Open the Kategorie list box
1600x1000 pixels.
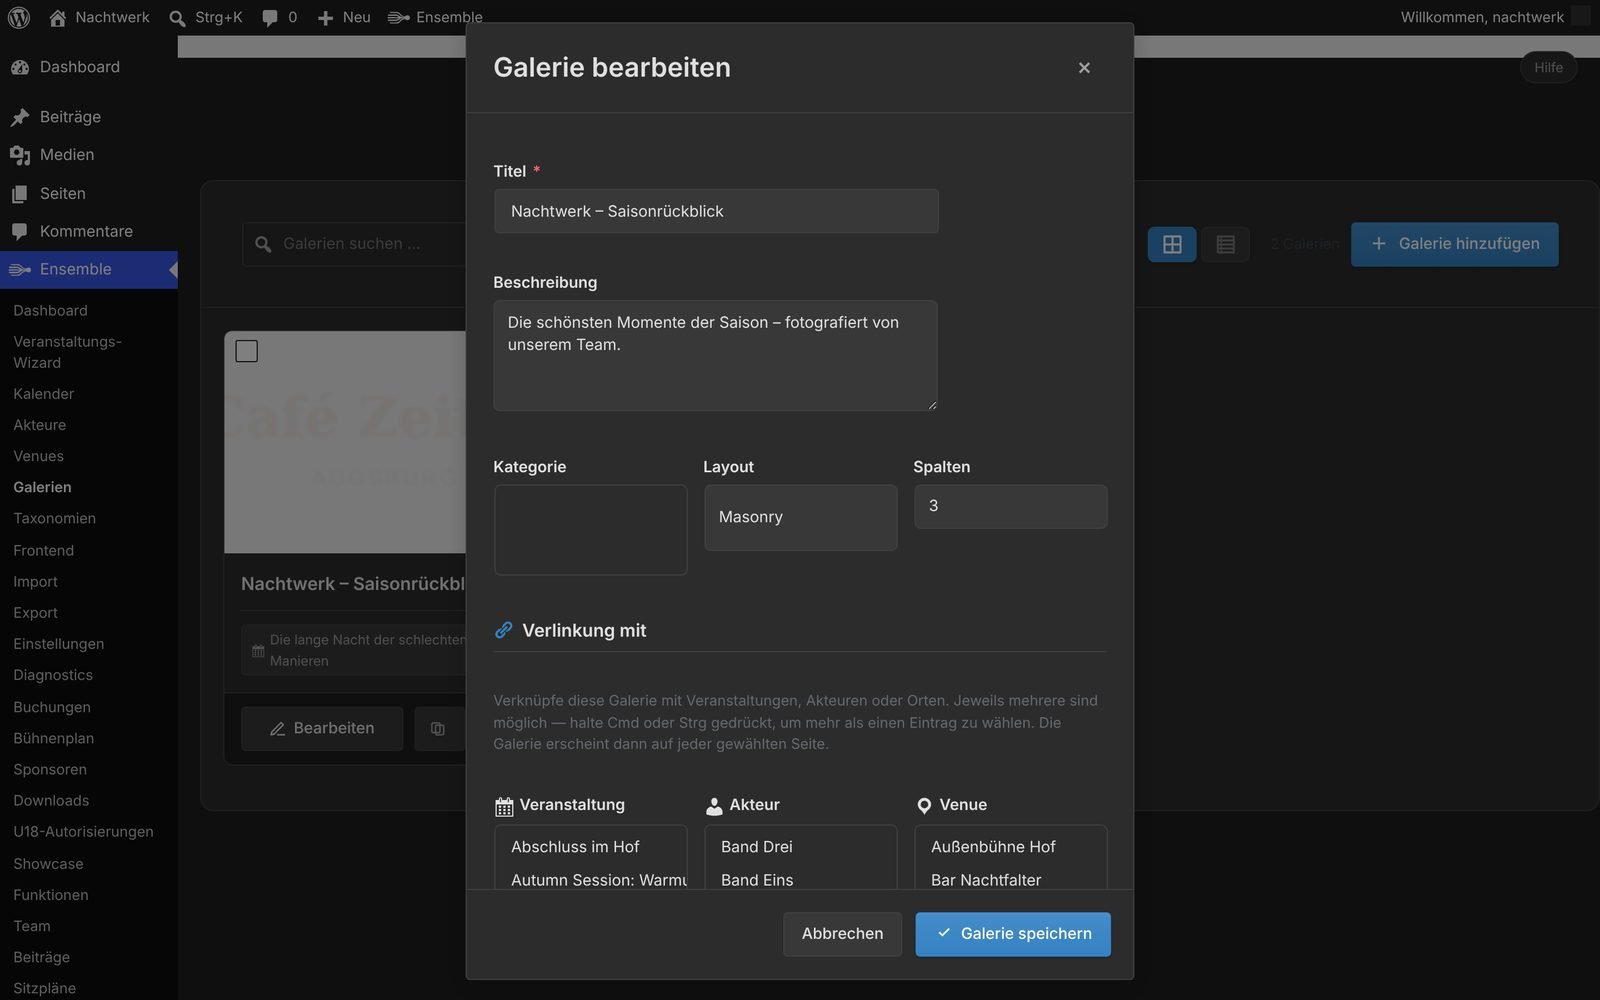(x=590, y=530)
